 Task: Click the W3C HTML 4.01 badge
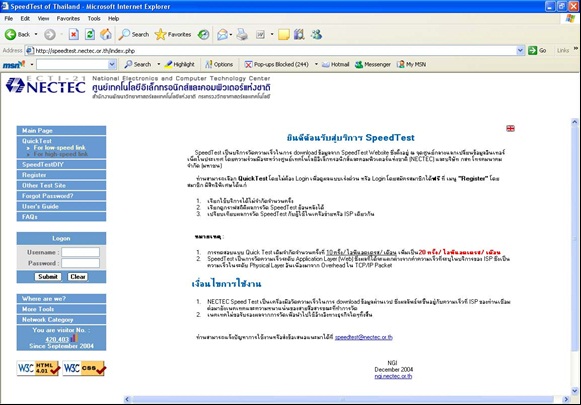tap(38, 368)
